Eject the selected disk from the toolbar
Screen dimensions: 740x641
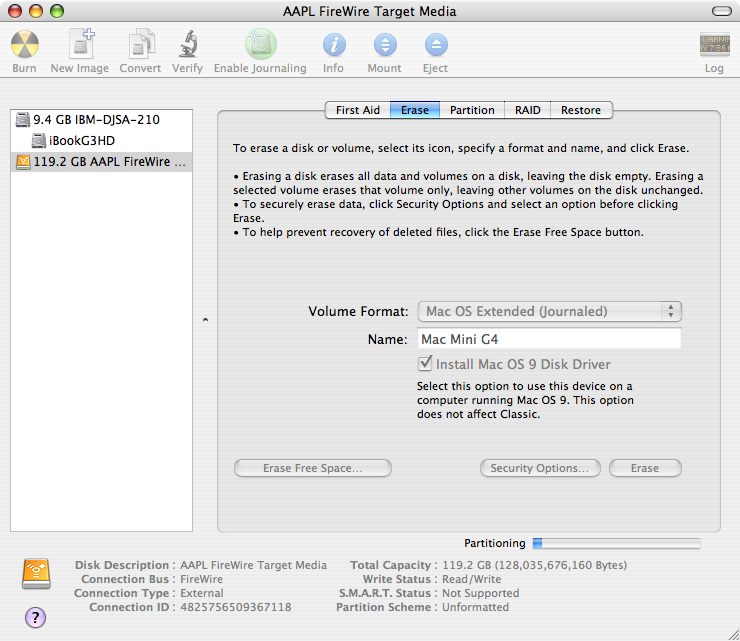click(436, 45)
